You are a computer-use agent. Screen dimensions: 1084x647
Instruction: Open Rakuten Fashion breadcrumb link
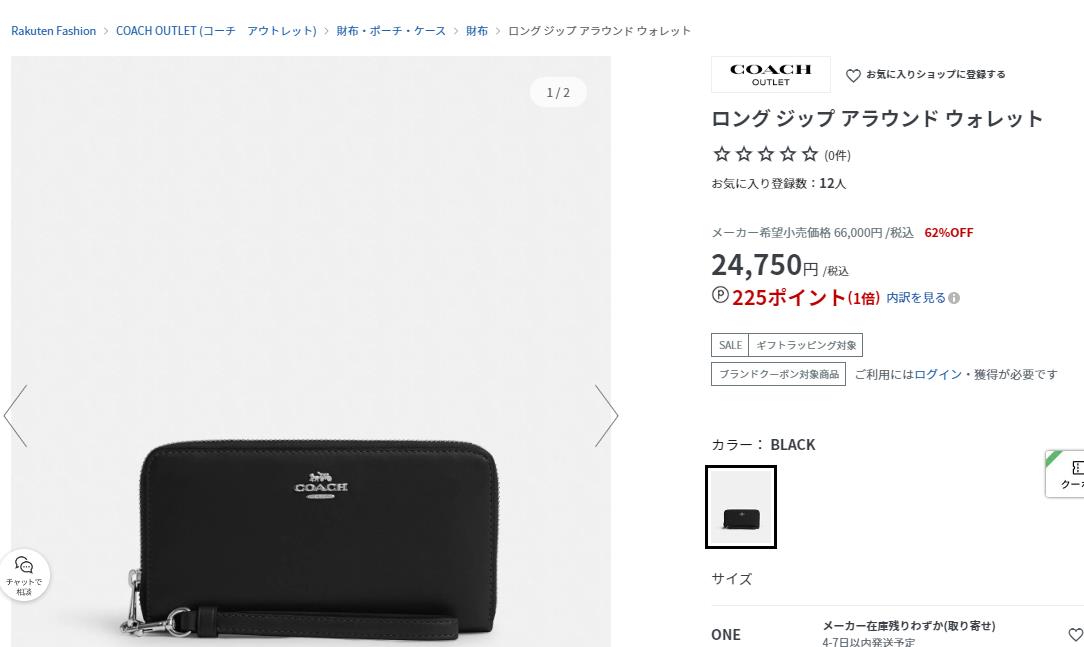[x=53, y=31]
